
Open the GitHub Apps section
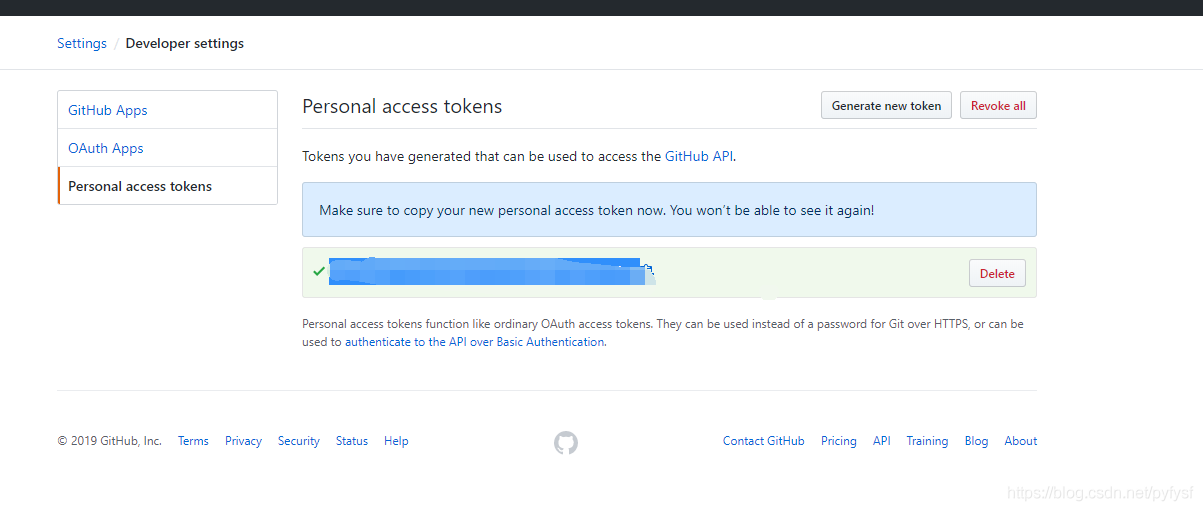click(x=108, y=110)
